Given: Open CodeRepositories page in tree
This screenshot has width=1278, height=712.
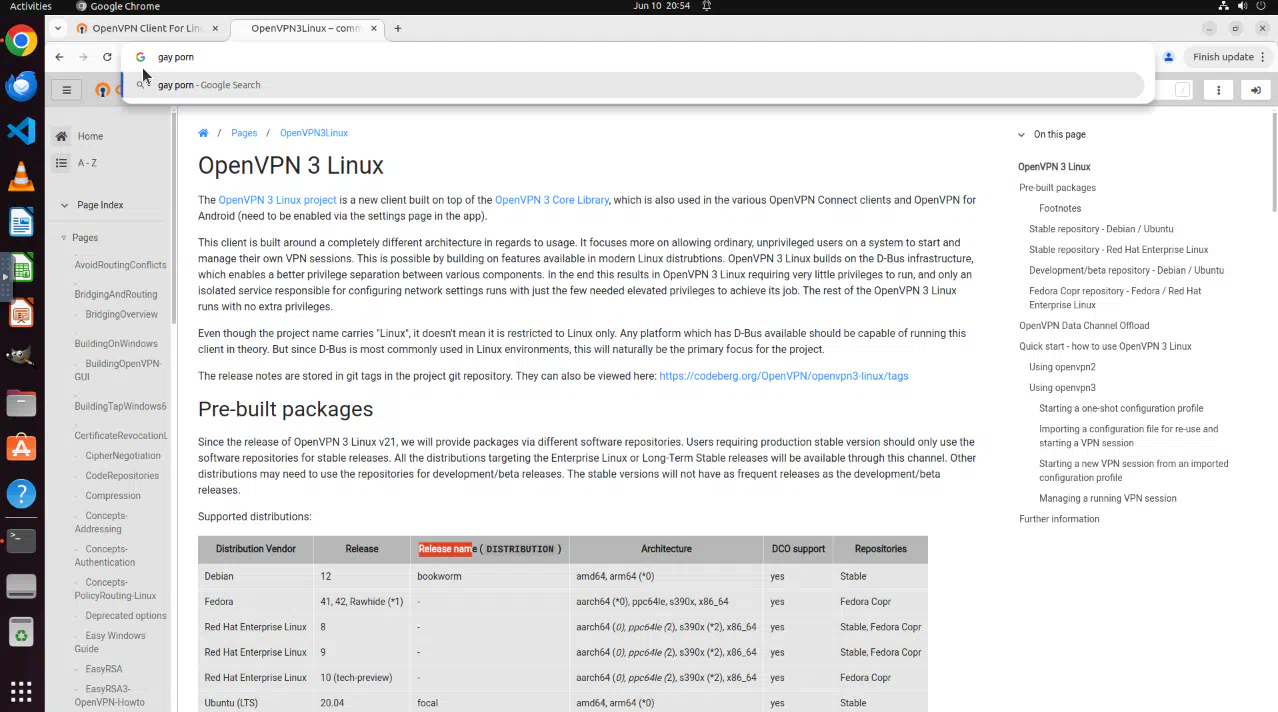Looking at the screenshot, I should point(122,476).
